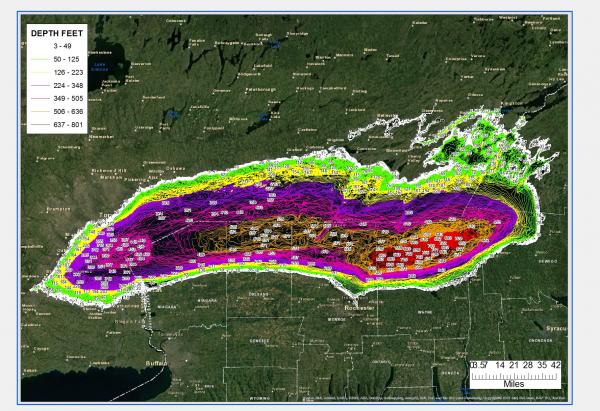Click the 42 mark on scale bar

(556, 366)
